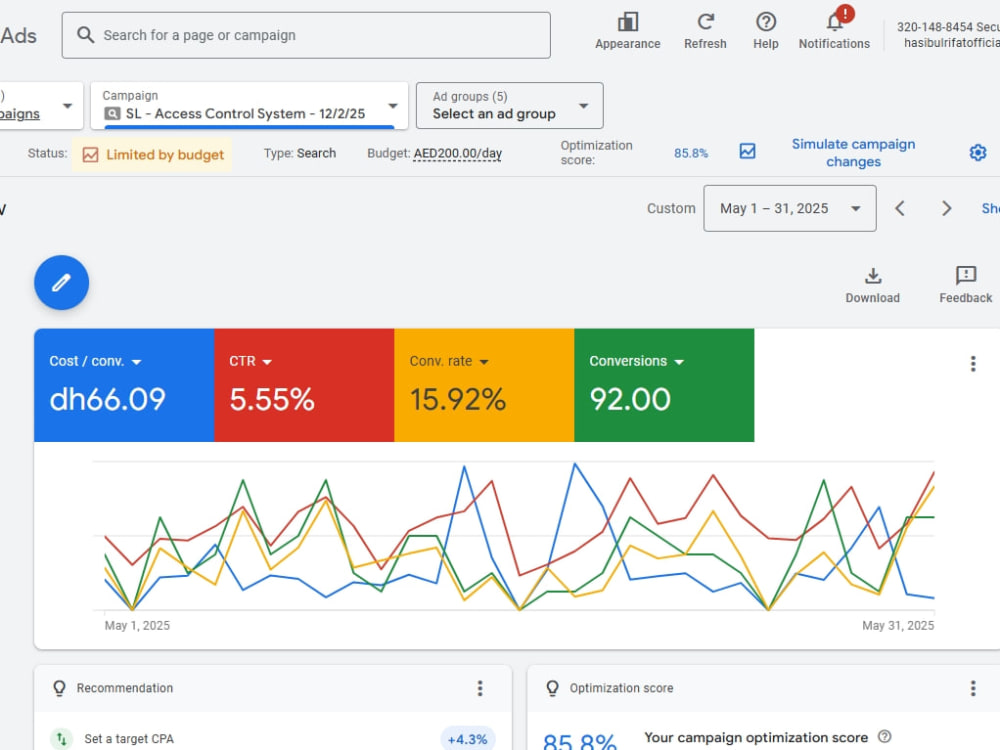Click the magnifier icon in search box
The height and width of the screenshot is (750, 1000).
click(85, 35)
